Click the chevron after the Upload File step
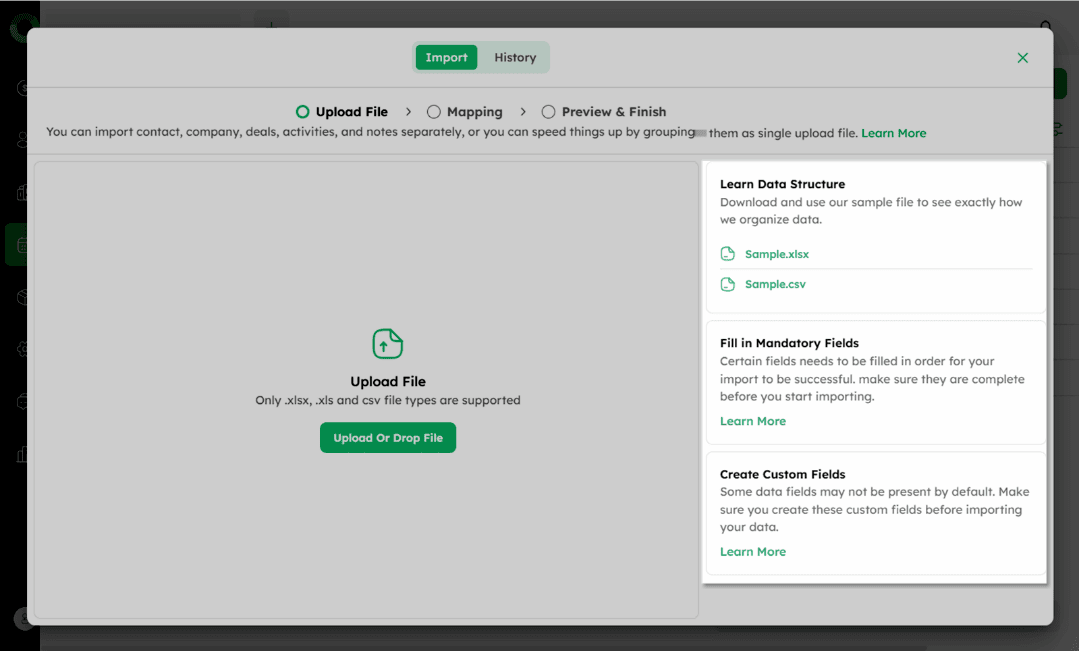This screenshot has height=651, width=1079. tap(409, 112)
